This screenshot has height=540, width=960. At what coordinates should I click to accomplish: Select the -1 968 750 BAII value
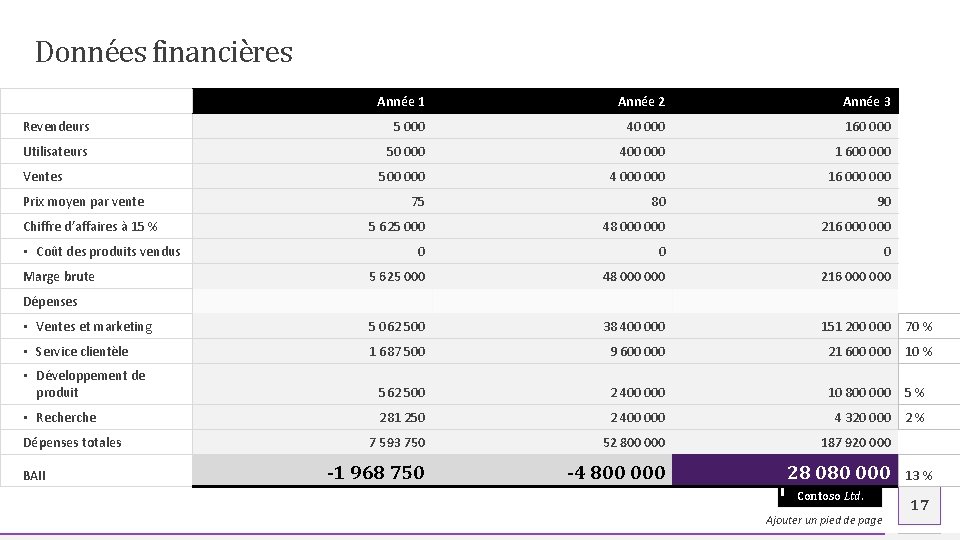click(x=376, y=471)
